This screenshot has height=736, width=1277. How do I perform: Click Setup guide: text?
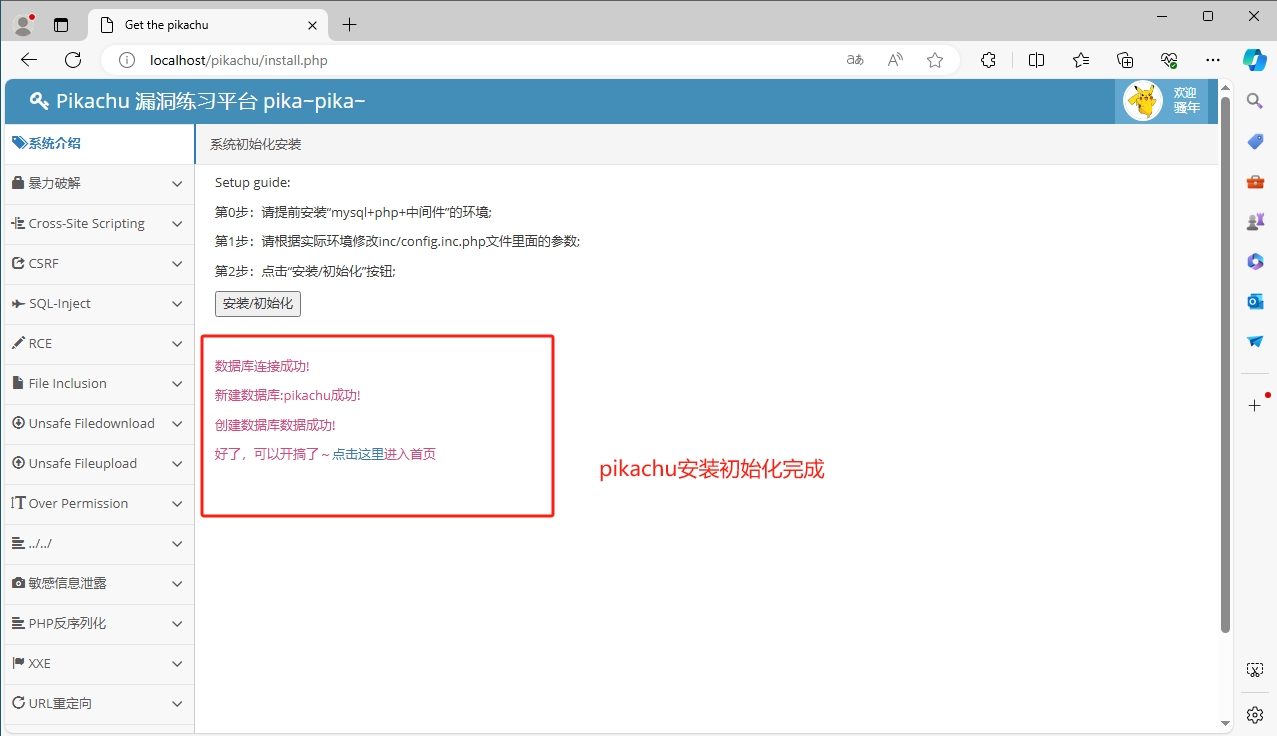253,183
